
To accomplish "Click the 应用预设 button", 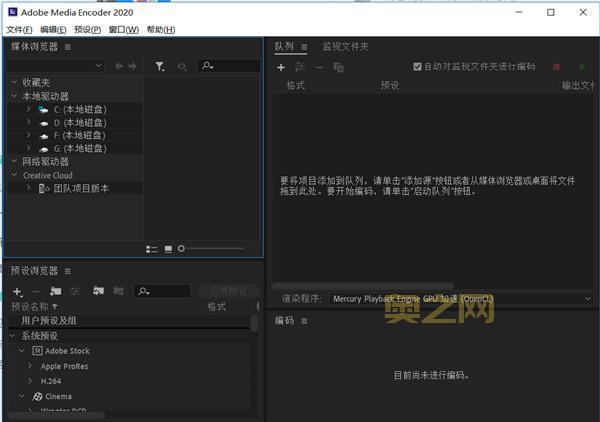I will coord(228,291).
